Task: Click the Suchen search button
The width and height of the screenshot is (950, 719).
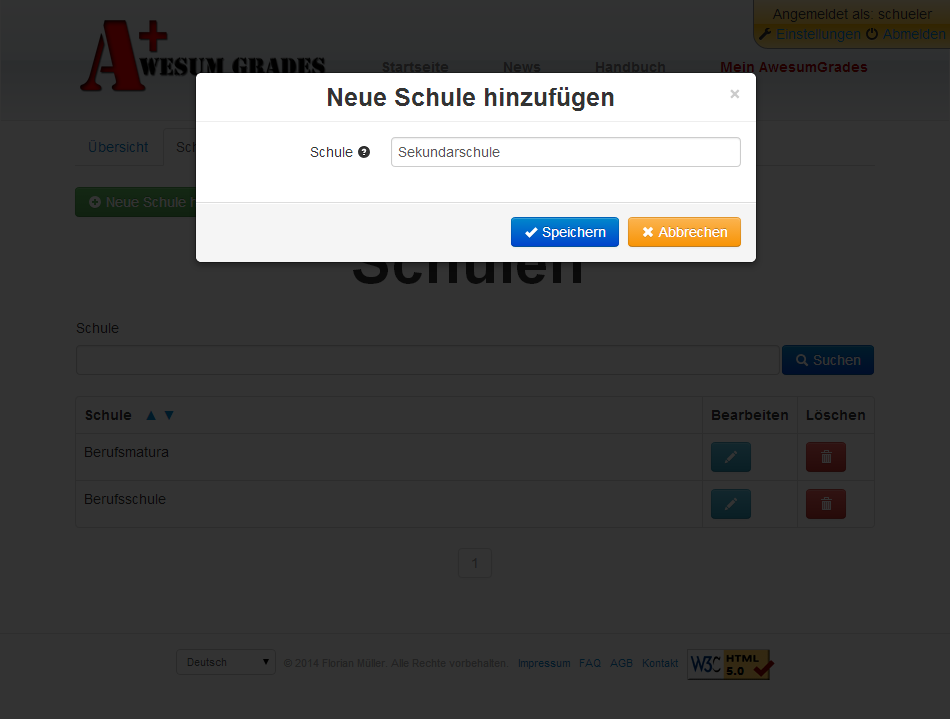Action: [x=827, y=360]
